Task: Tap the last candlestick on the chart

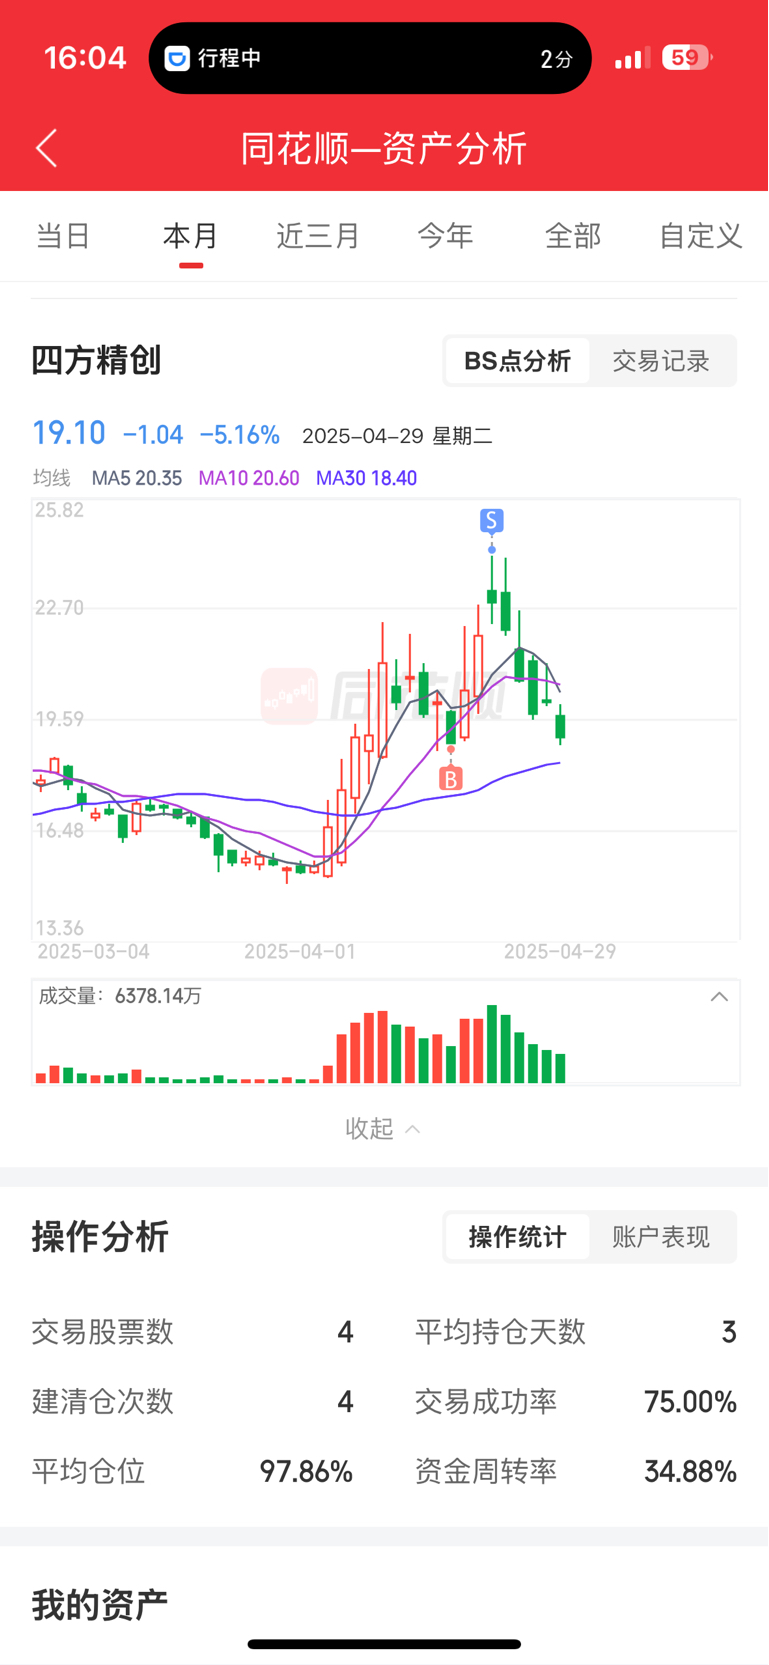Action: click(x=561, y=725)
